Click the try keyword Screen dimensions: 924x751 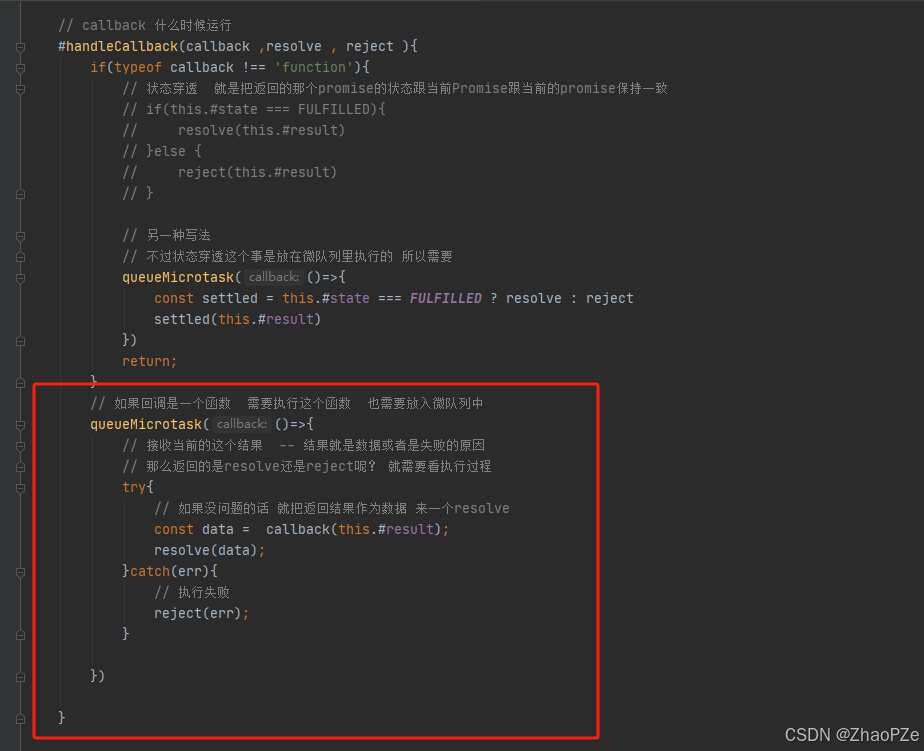(x=134, y=488)
